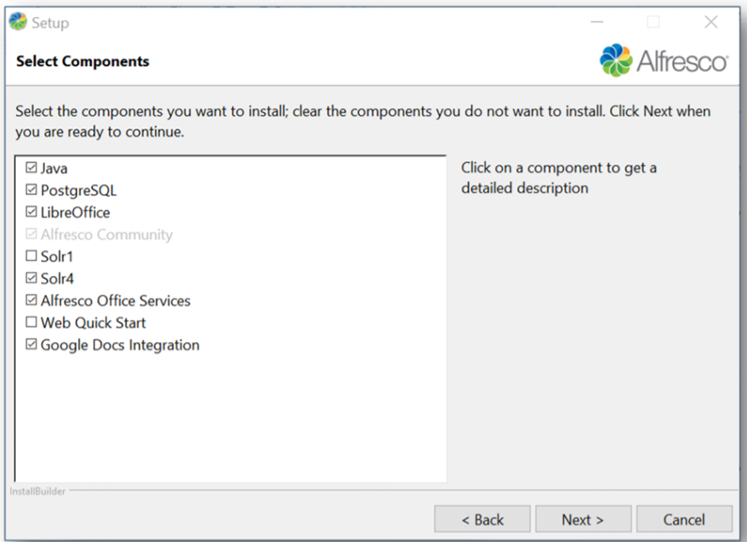Uncheck the LibreOffice checkbox
747x542 pixels.
(31, 212)
